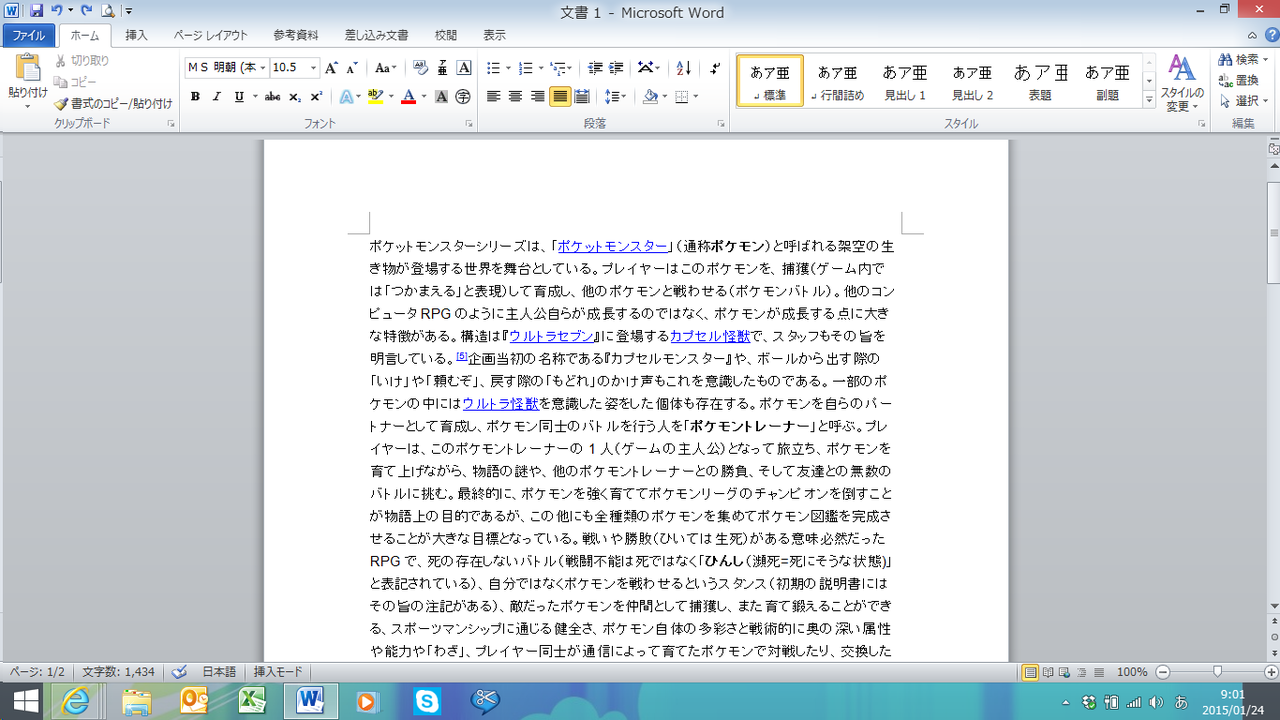This screenshot has width=1280, height=720.
Task: Click the increase indent icon
Action: click(617, 68)
